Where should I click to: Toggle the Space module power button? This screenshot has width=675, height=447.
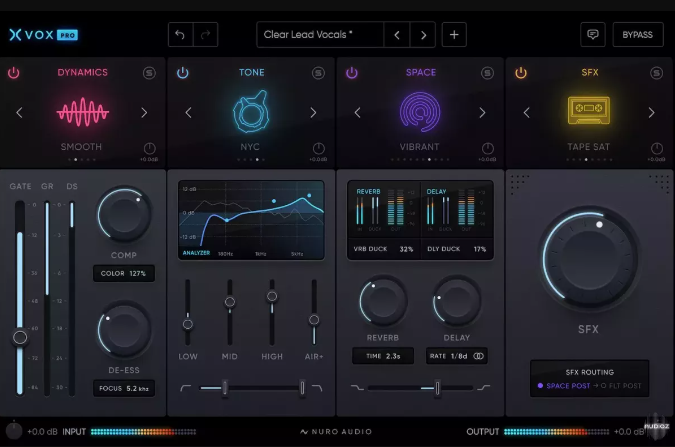click(352, 73)
